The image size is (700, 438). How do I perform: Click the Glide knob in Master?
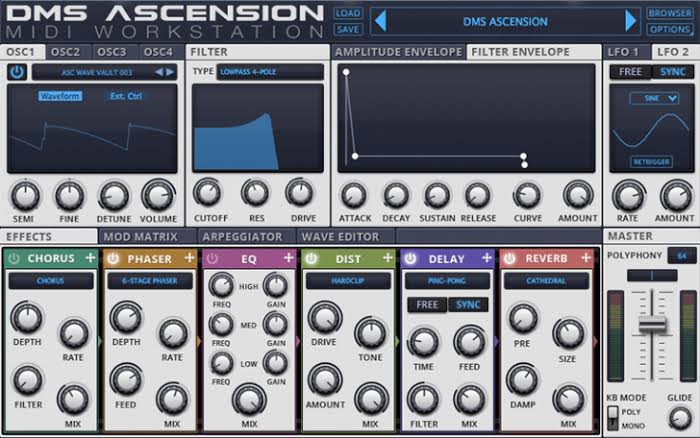[x=680, y=418]
